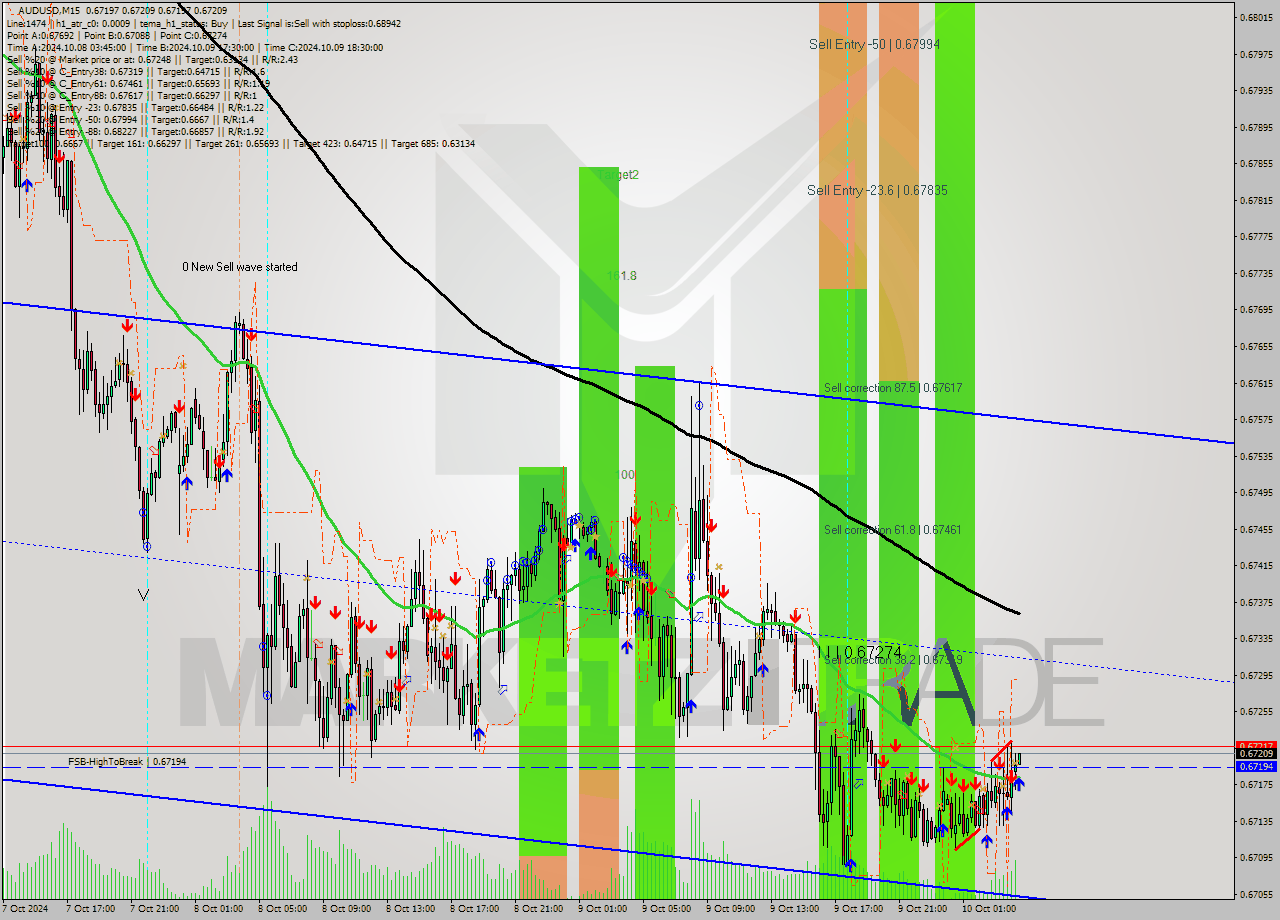
Task: Click price axis value 0.67975
Action: 1256,54
